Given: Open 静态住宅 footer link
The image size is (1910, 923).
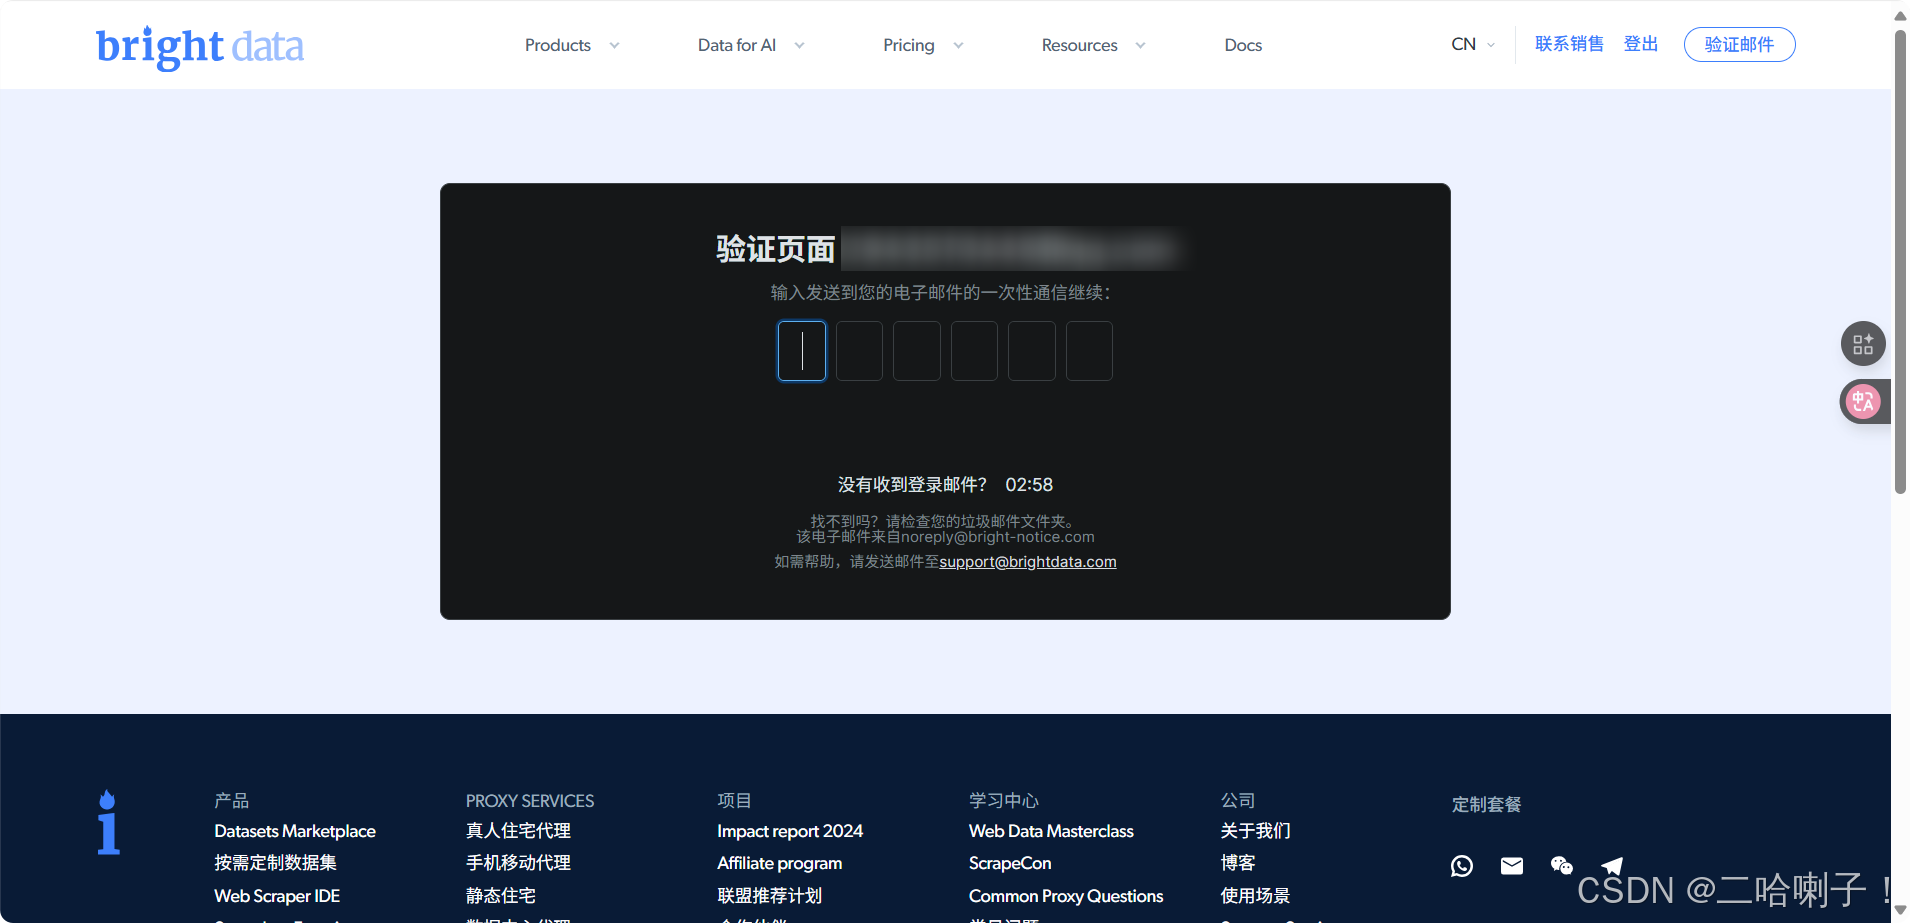Looking at the screenshot, I should point(501,896).
